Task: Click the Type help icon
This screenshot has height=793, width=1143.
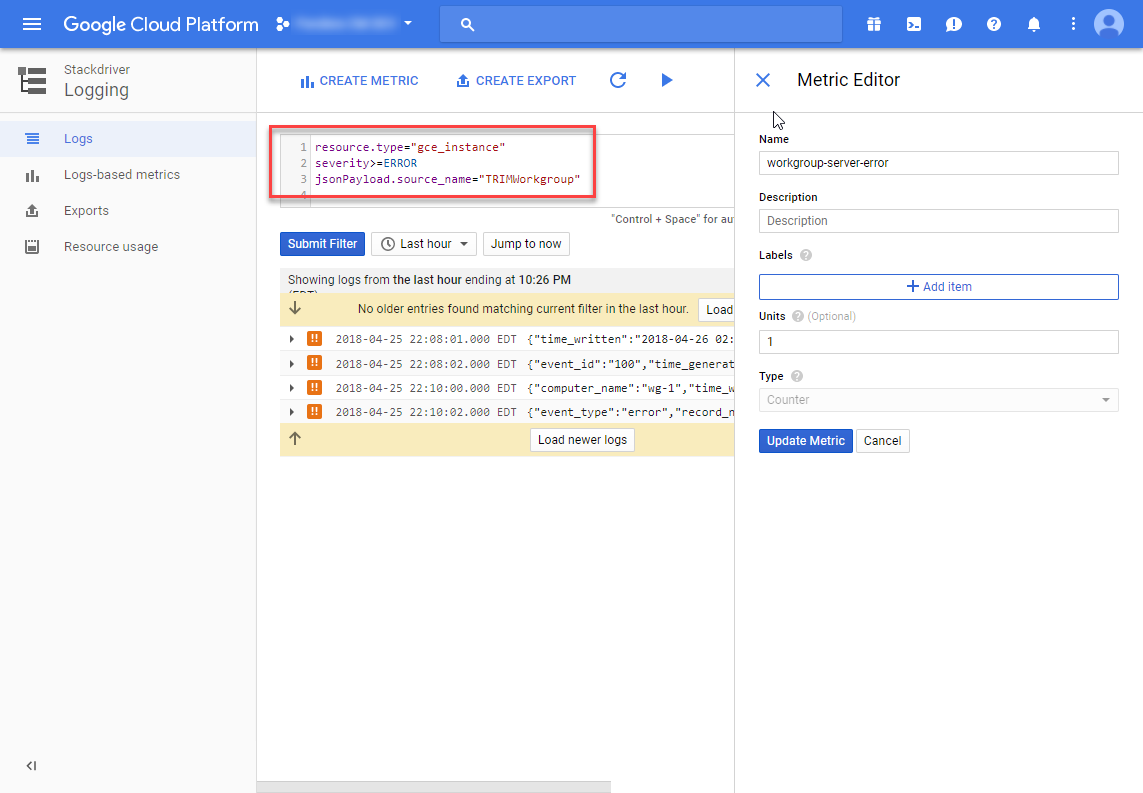Action: (797, 376)
